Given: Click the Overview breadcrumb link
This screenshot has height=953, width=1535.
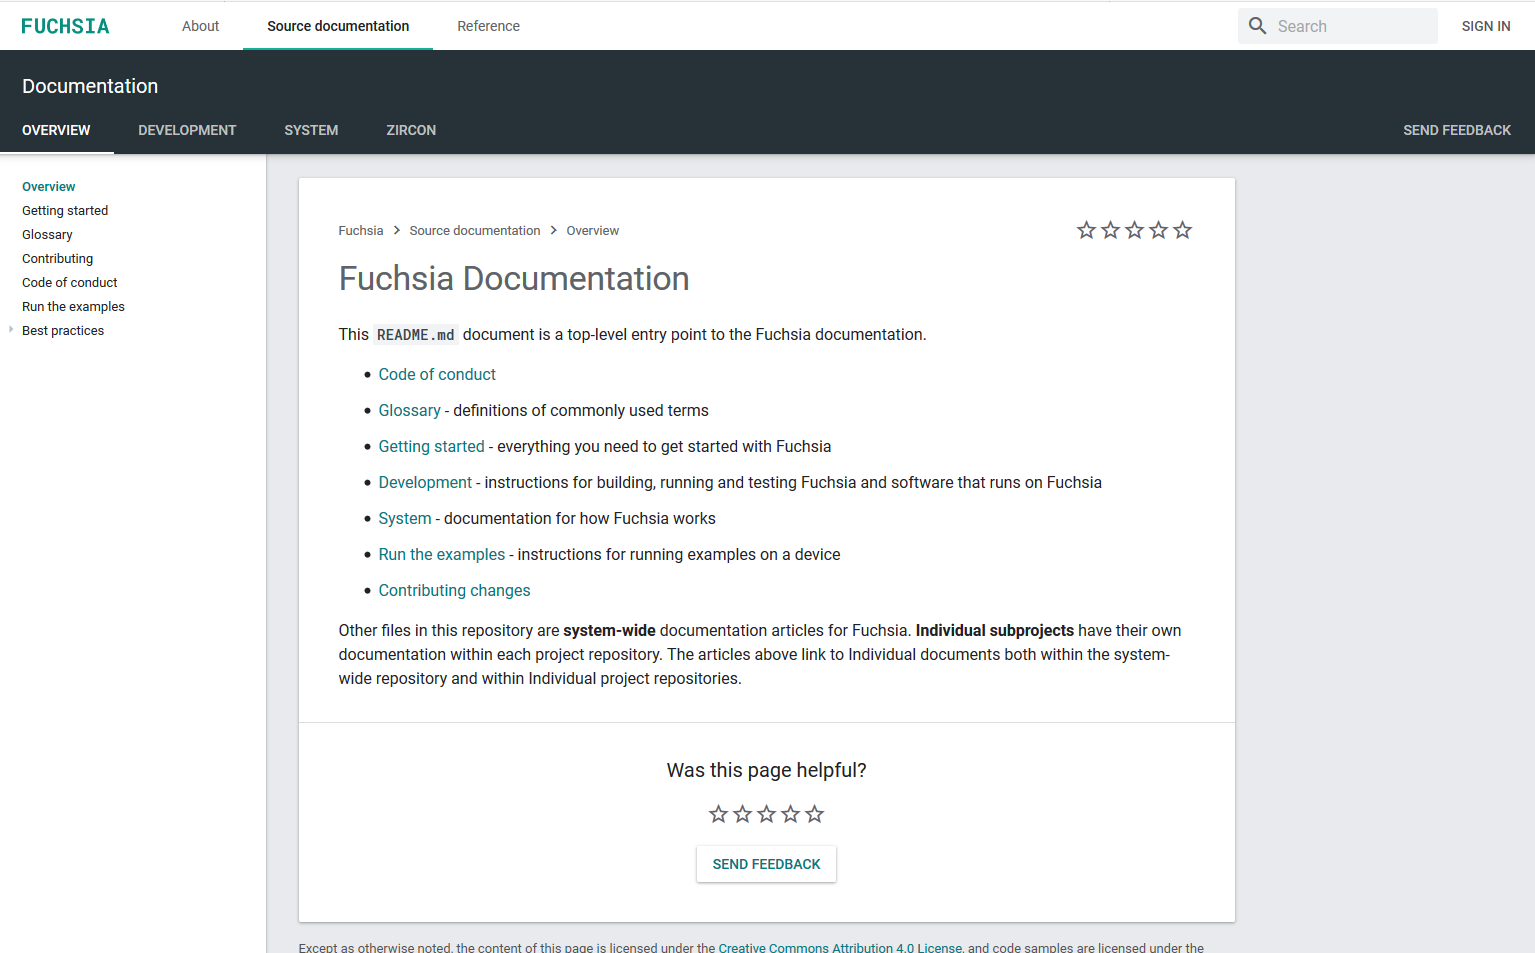Looking at the screenshot, I should (x=592, y=231).
